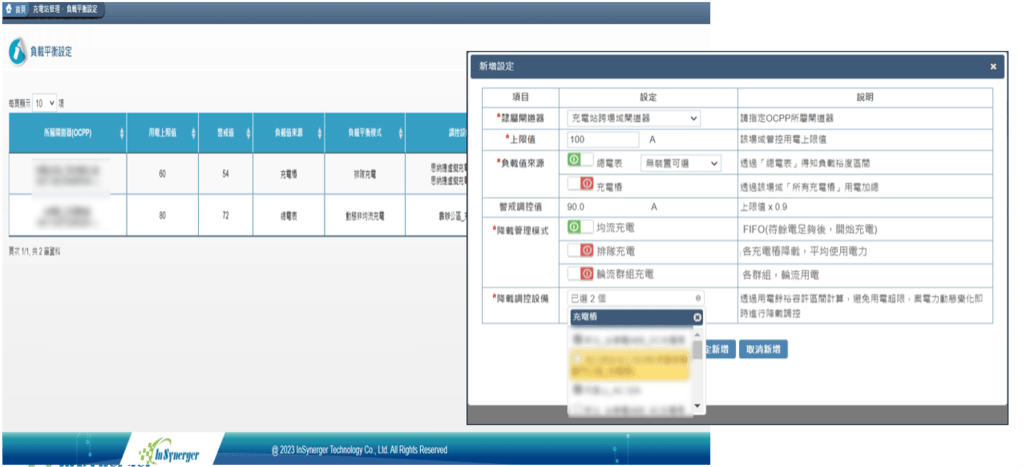Click the 警戒值 cell showing 72
Viewport: 1024px width, 467px height.
(x=225, y=215)
